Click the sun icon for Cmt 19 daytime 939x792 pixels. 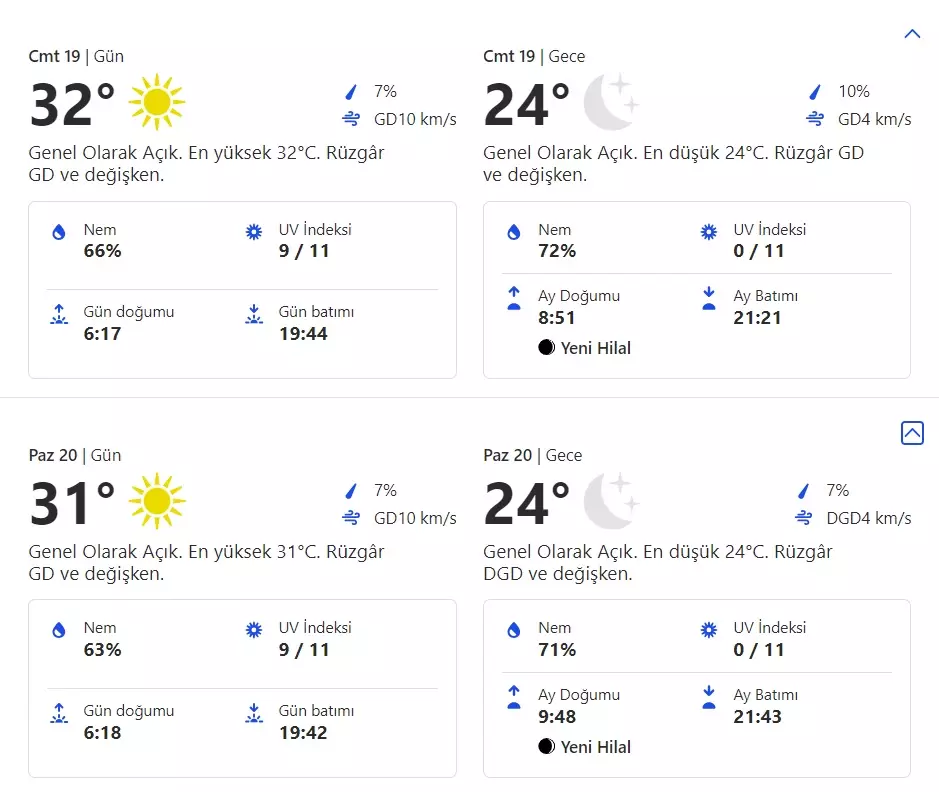[157, 102]
